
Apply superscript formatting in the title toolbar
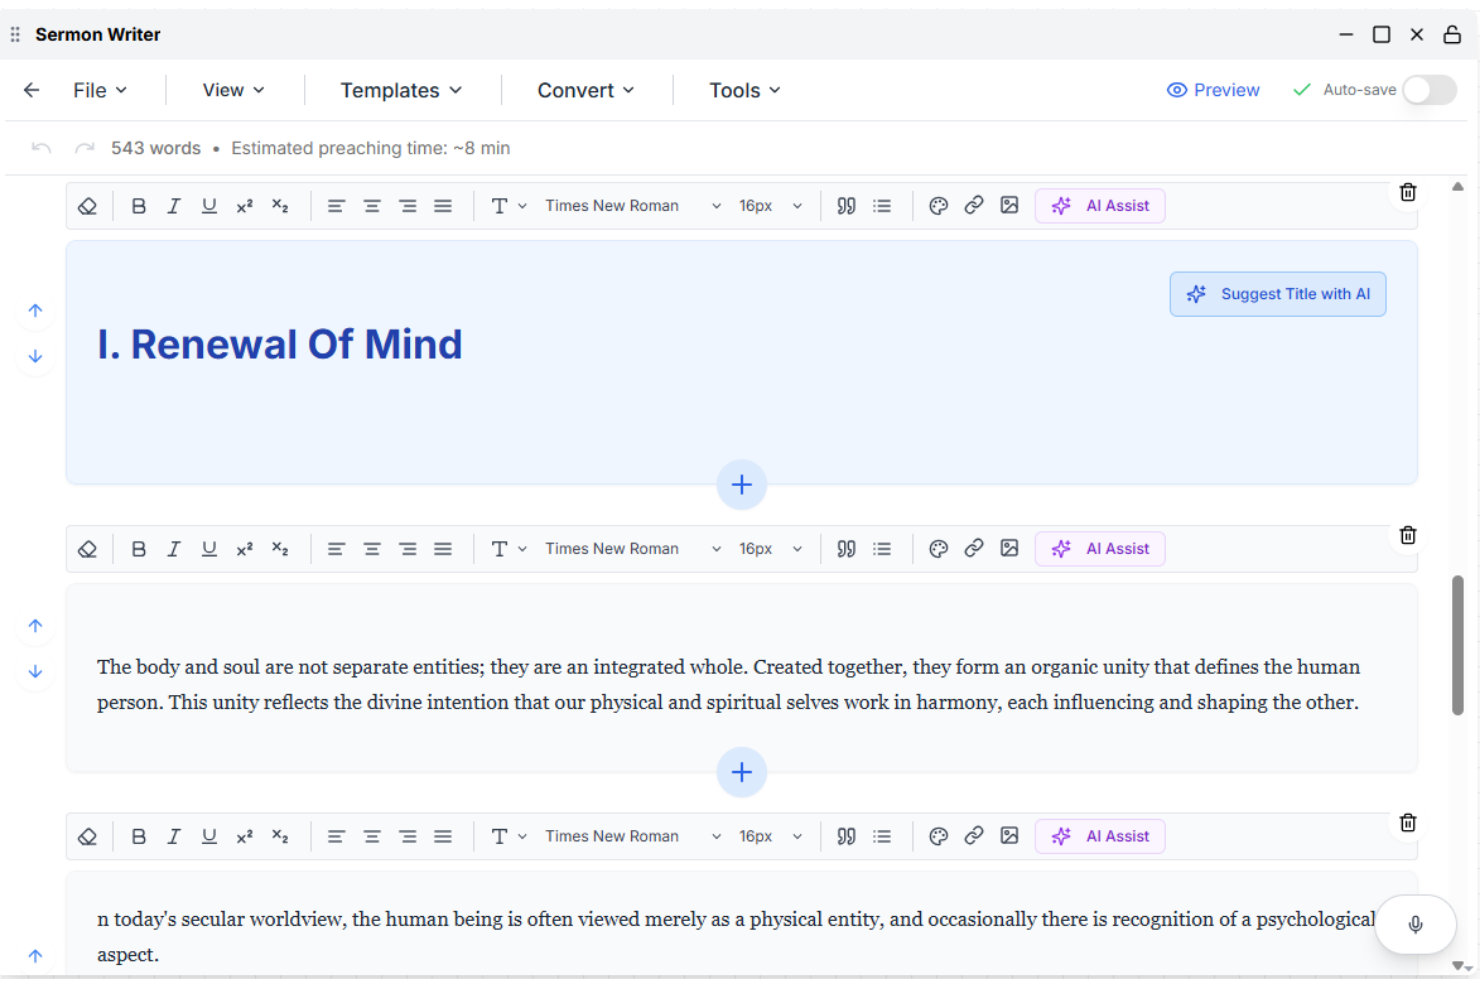245,205
